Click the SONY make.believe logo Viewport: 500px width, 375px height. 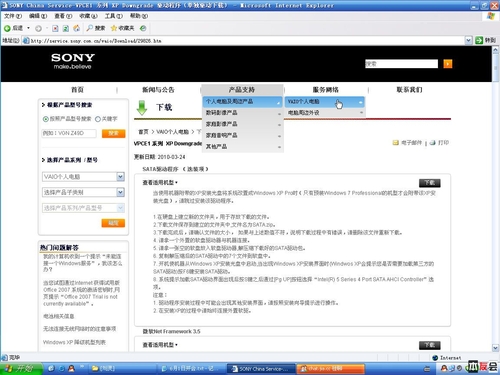73,61
